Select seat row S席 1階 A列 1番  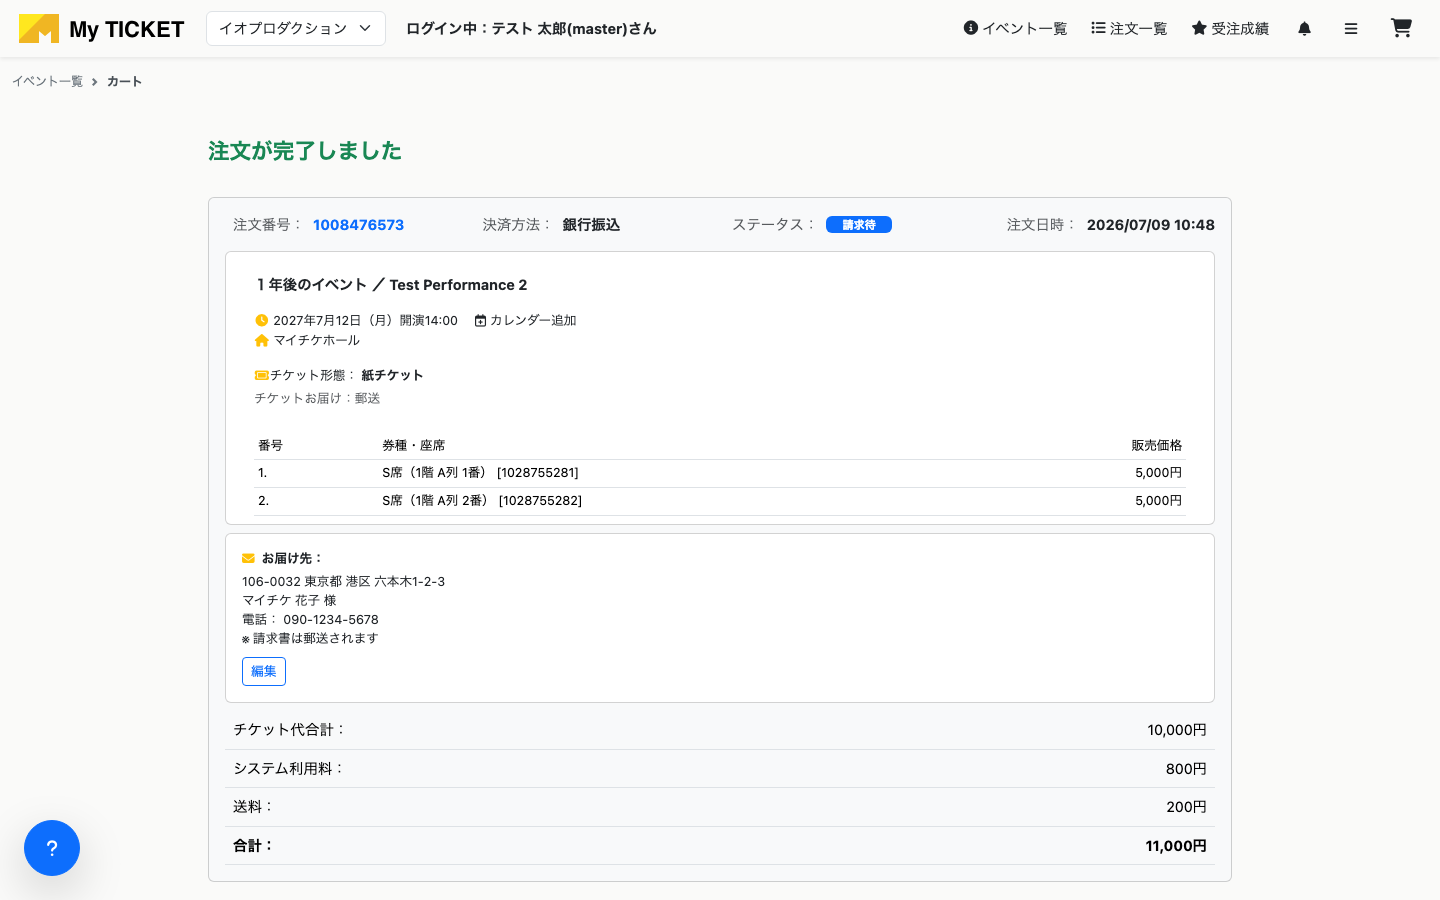(x=720, y=473)
